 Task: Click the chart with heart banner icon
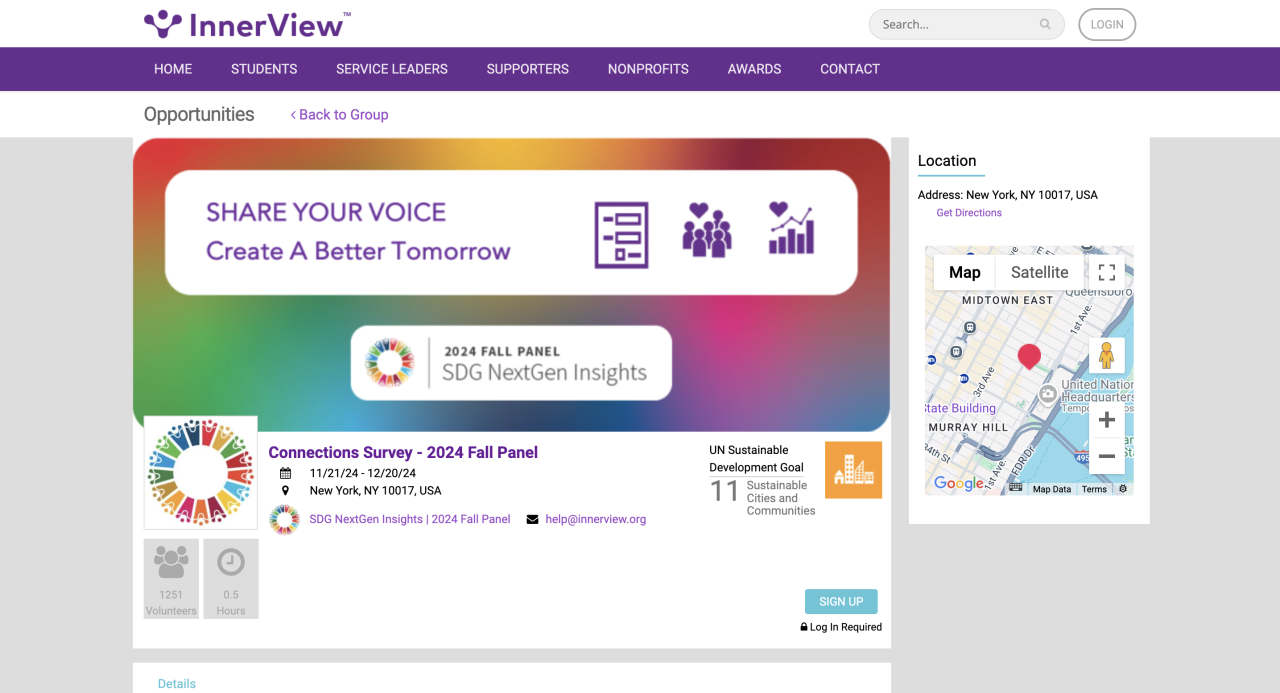[791, 228]
